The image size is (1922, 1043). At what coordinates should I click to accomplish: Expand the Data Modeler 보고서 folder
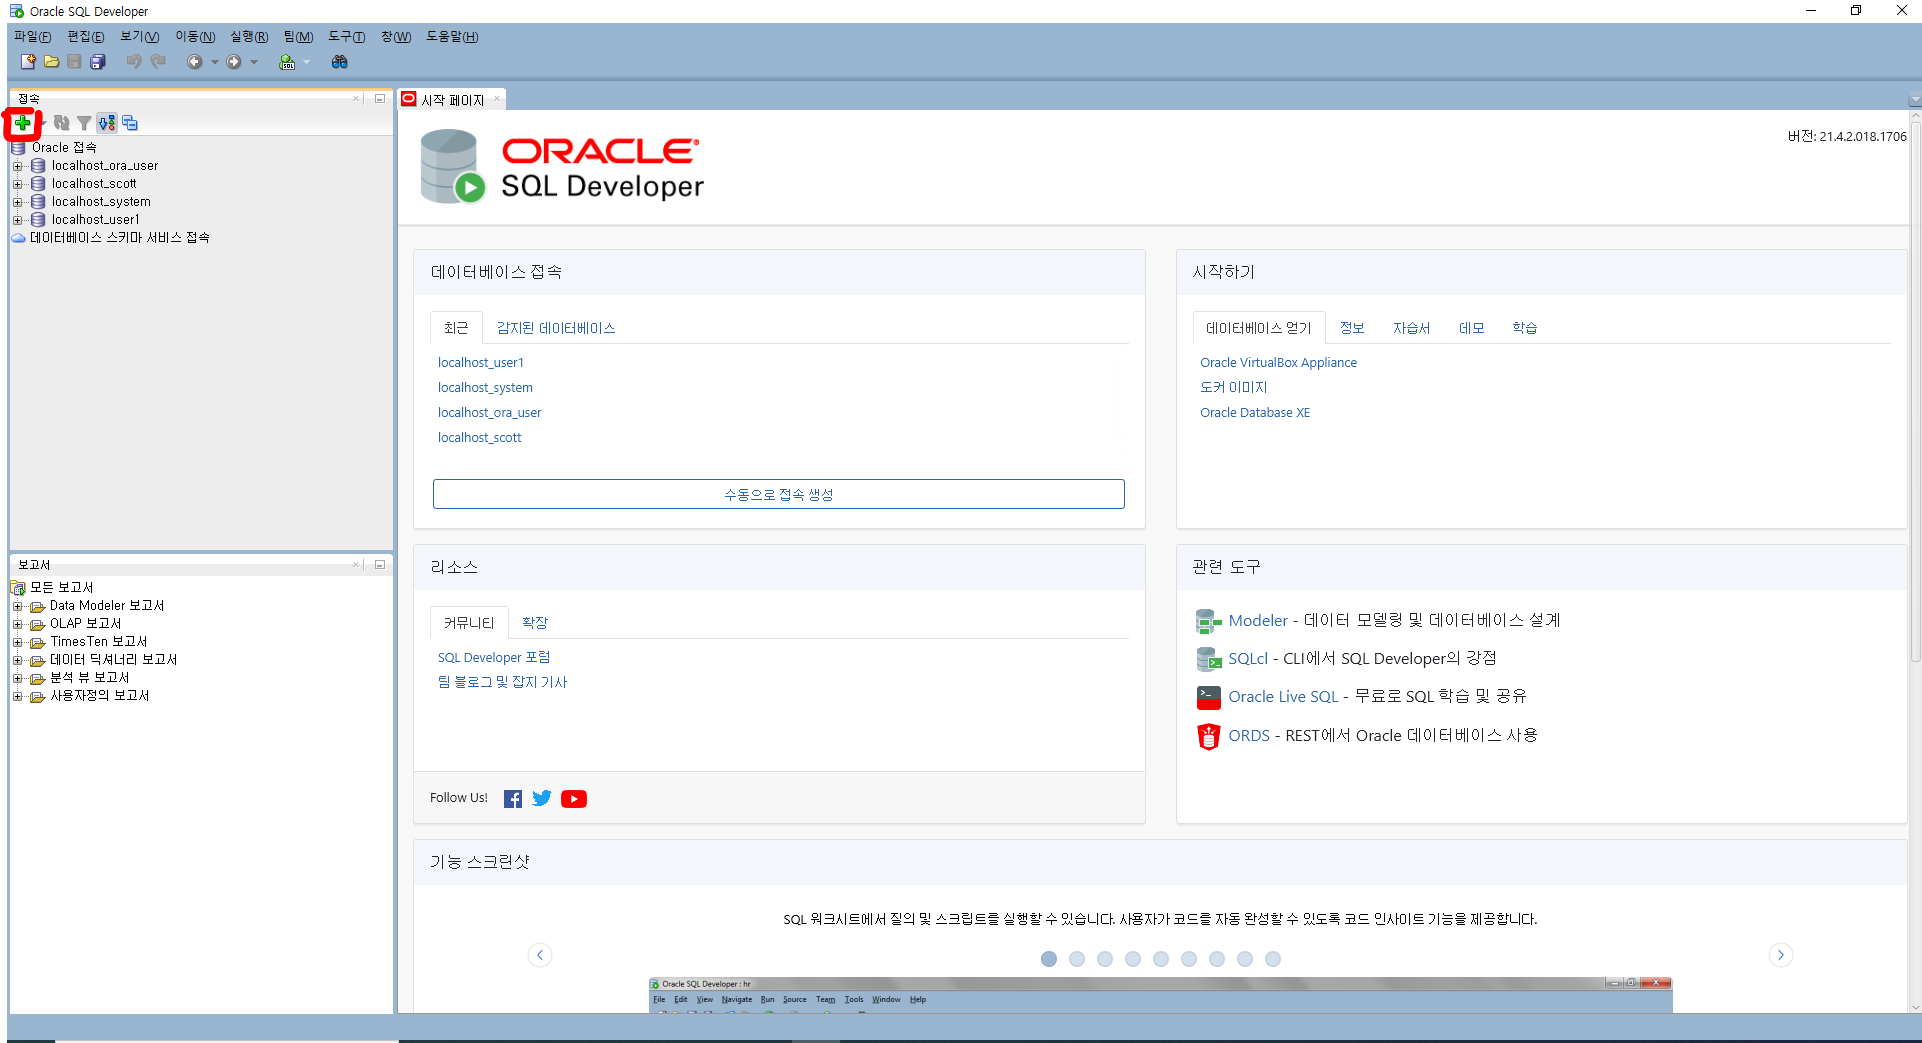click(17, 606)
